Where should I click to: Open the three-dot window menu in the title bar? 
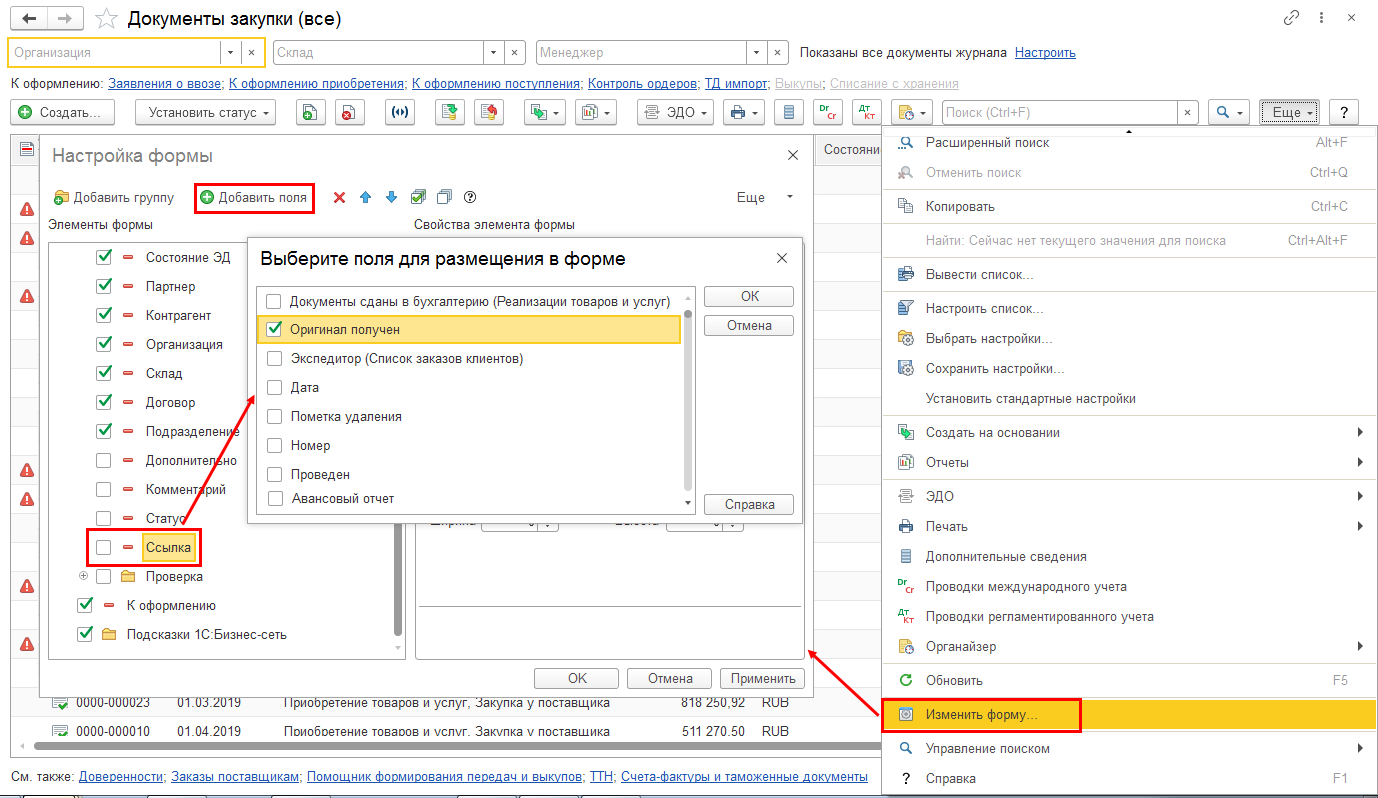point(1320,19)
